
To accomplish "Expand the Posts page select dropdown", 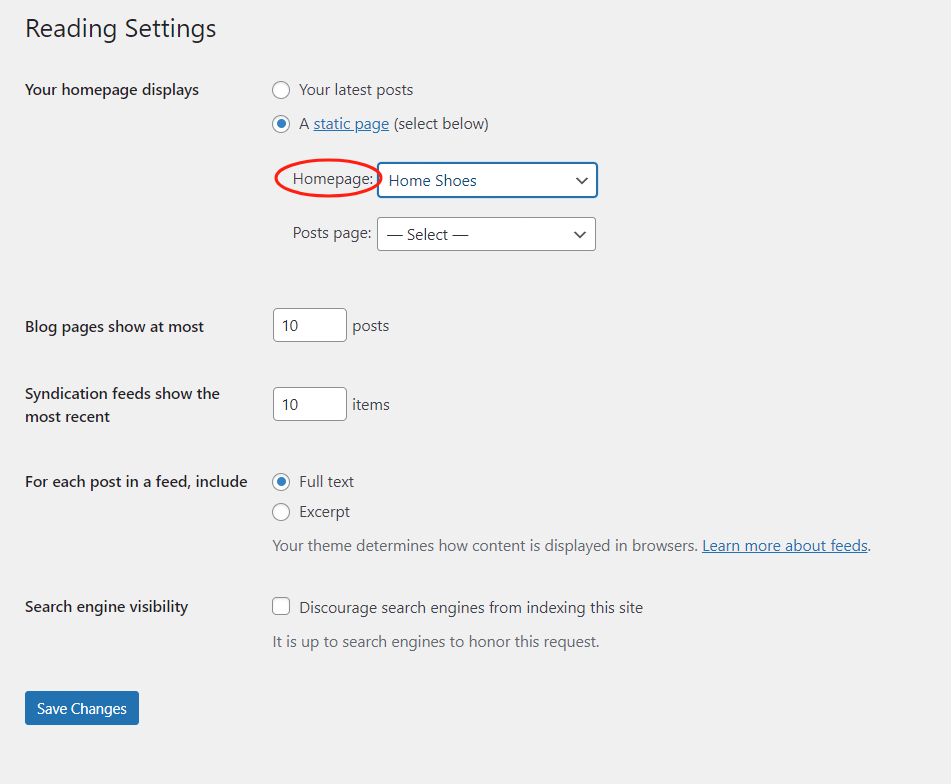I will coord(475,235).
